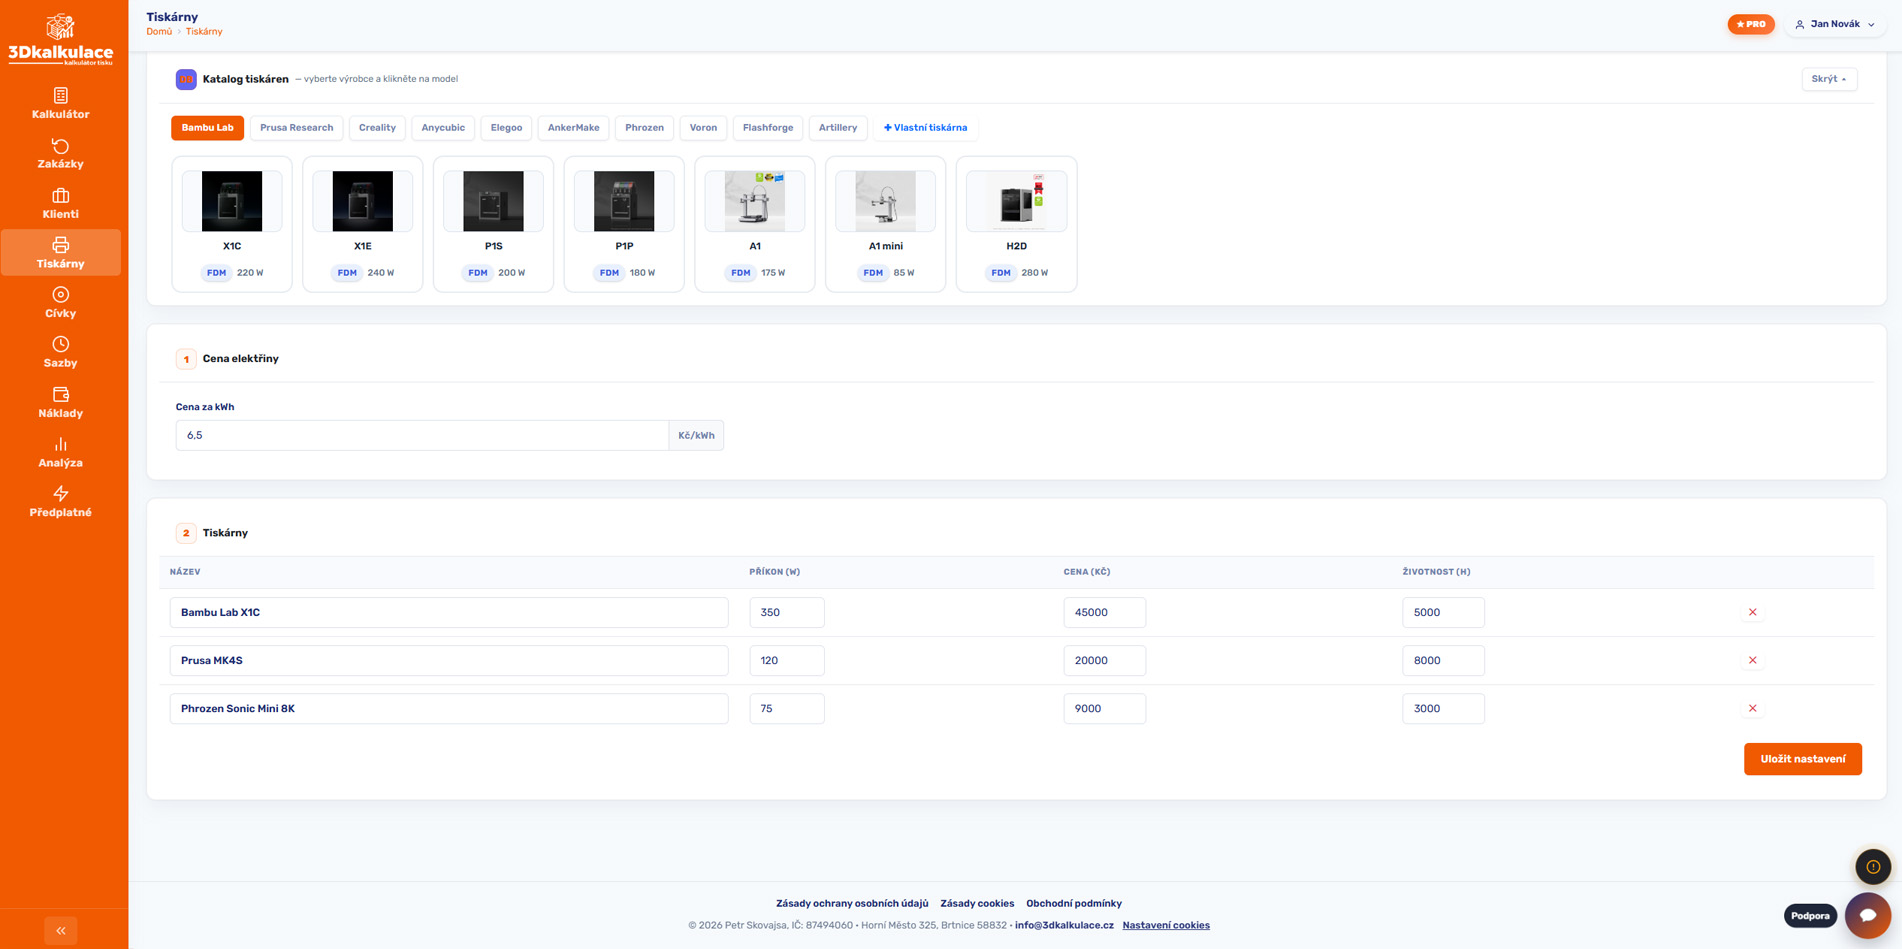Image resolution: width=1902 pixels, height=949 pixels.
Task: Open the Elegoo tab
Action: click(x=506, y=128)
